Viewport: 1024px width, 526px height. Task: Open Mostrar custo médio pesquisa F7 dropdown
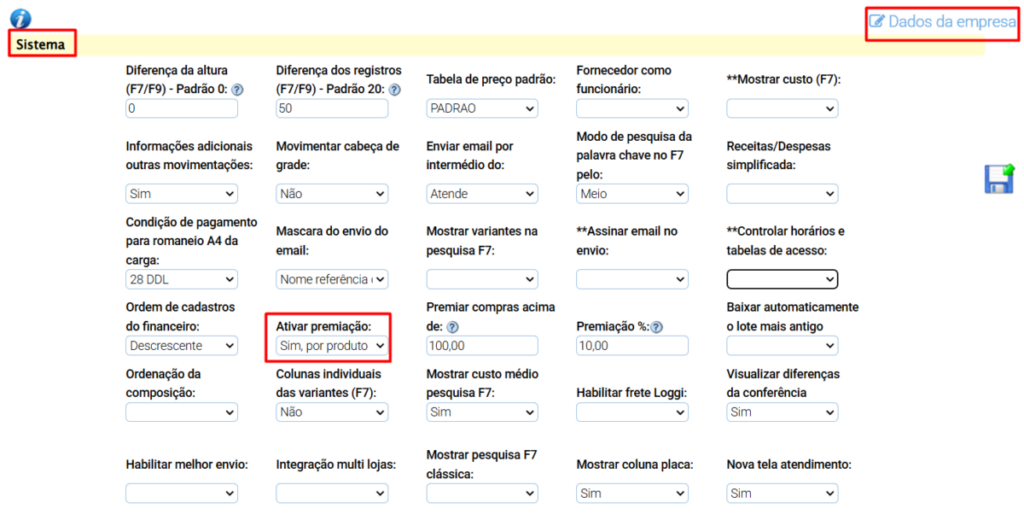482,412
